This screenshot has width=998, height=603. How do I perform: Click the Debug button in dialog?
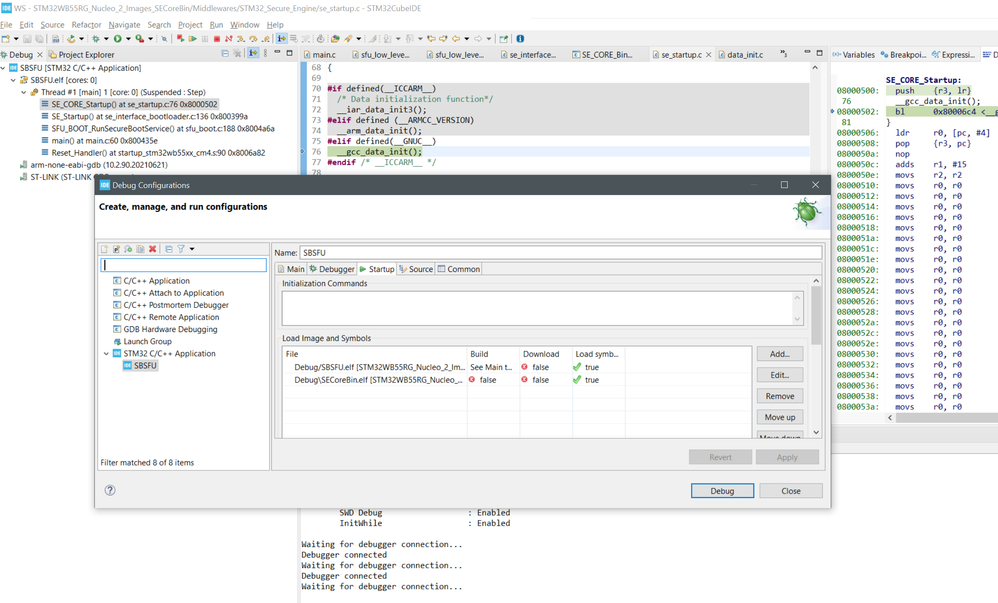(722, 491)
